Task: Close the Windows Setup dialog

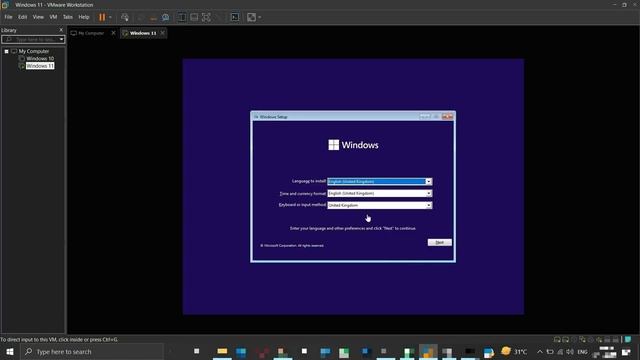Action: (447, 117)
